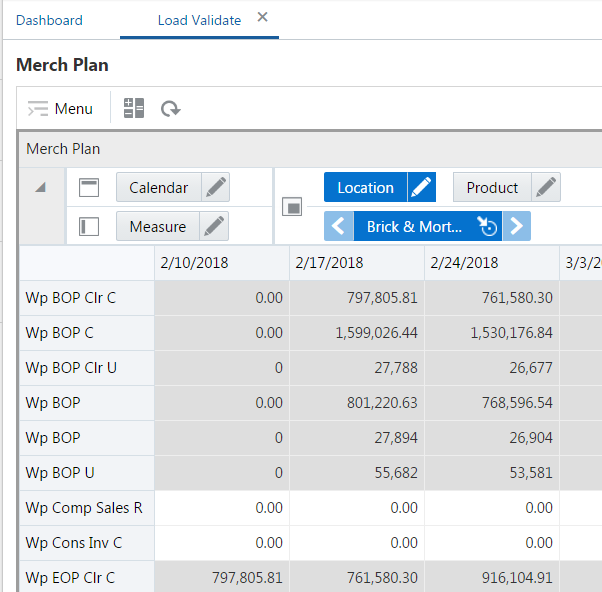Click the expand/collapse grid icon in toolbar
602x592 pixels.
click(134, 108)
